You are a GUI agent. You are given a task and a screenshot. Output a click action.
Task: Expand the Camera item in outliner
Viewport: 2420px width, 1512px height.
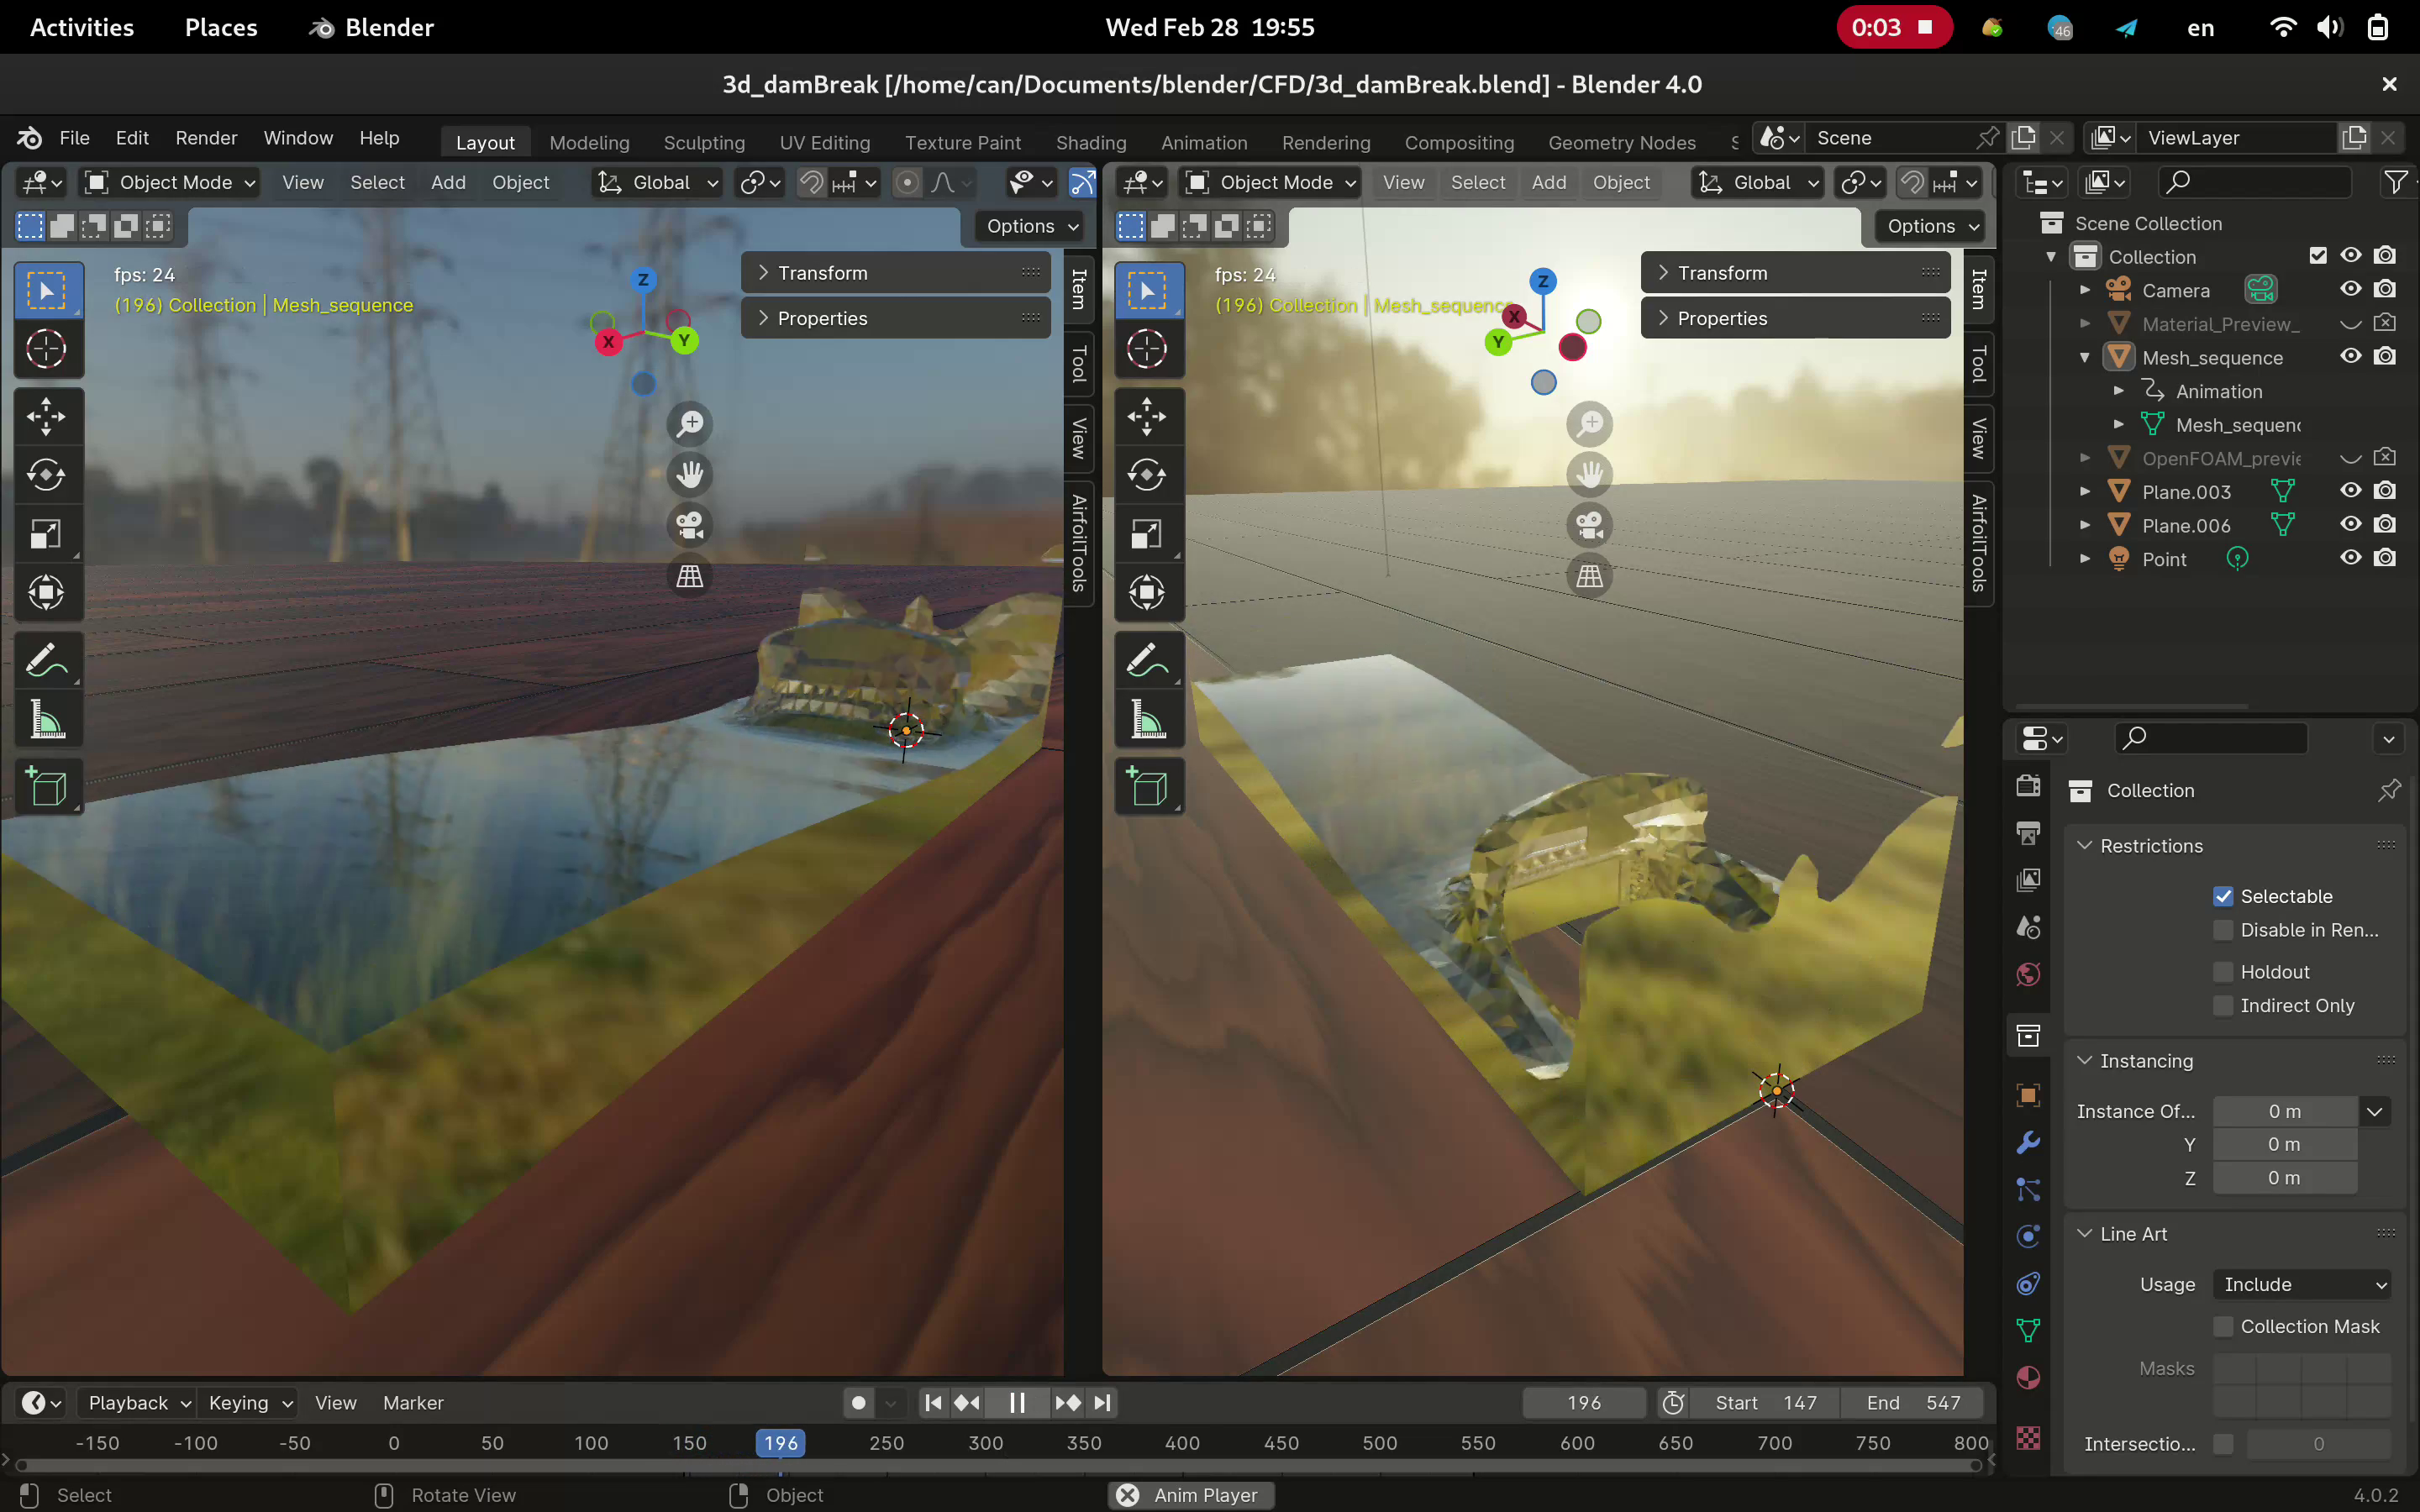2085,290
